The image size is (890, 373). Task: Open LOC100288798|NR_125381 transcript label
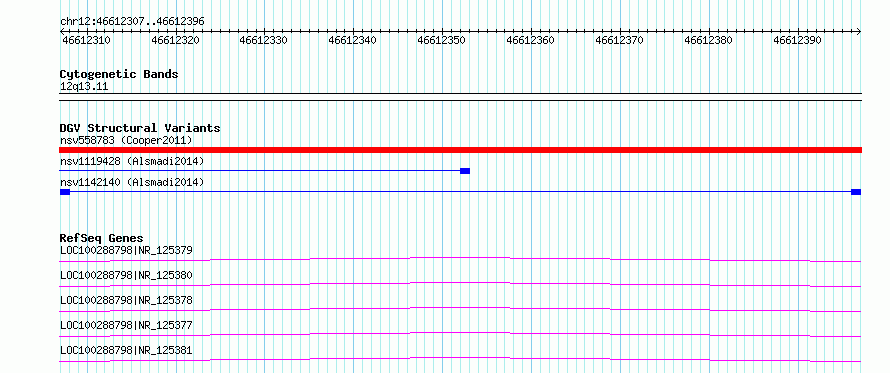click(x=126, y=350)
